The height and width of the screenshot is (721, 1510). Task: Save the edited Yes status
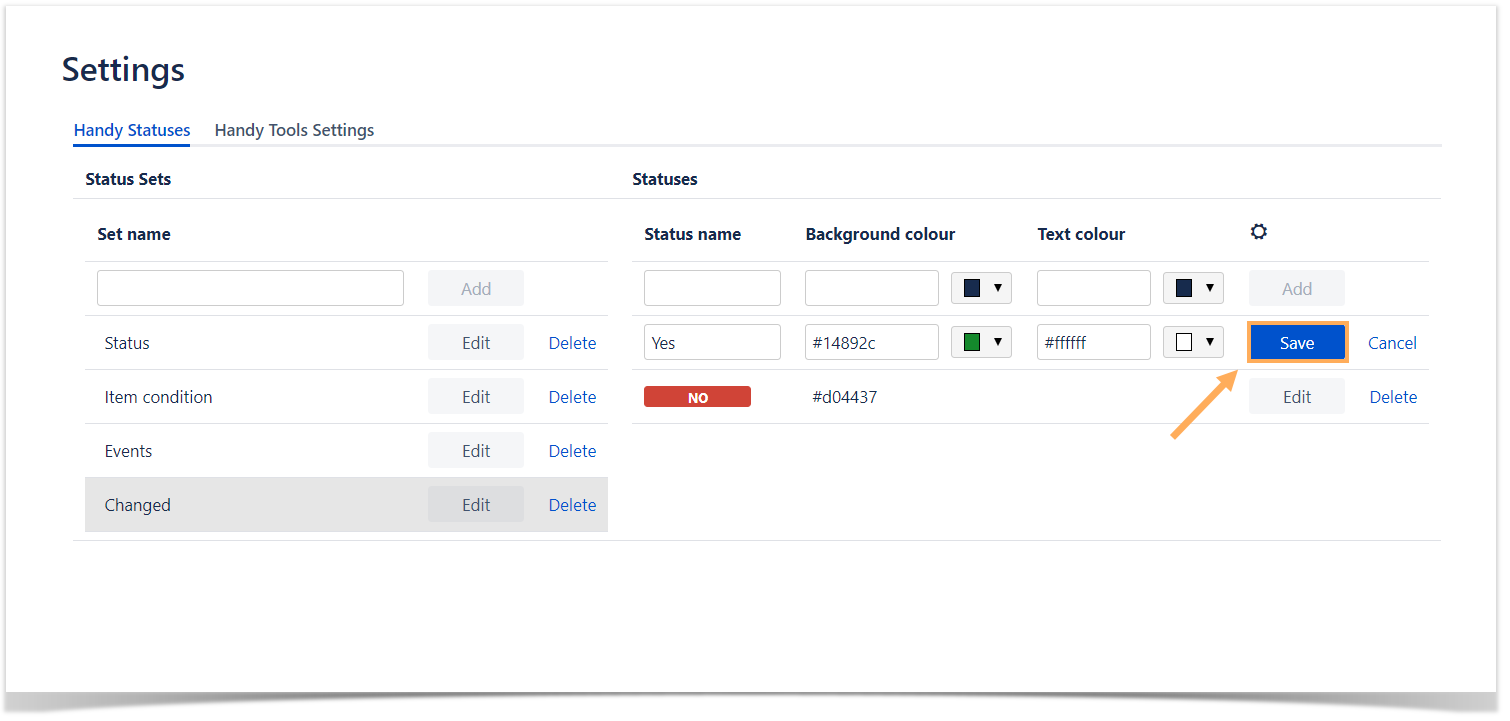point(1297,343)
